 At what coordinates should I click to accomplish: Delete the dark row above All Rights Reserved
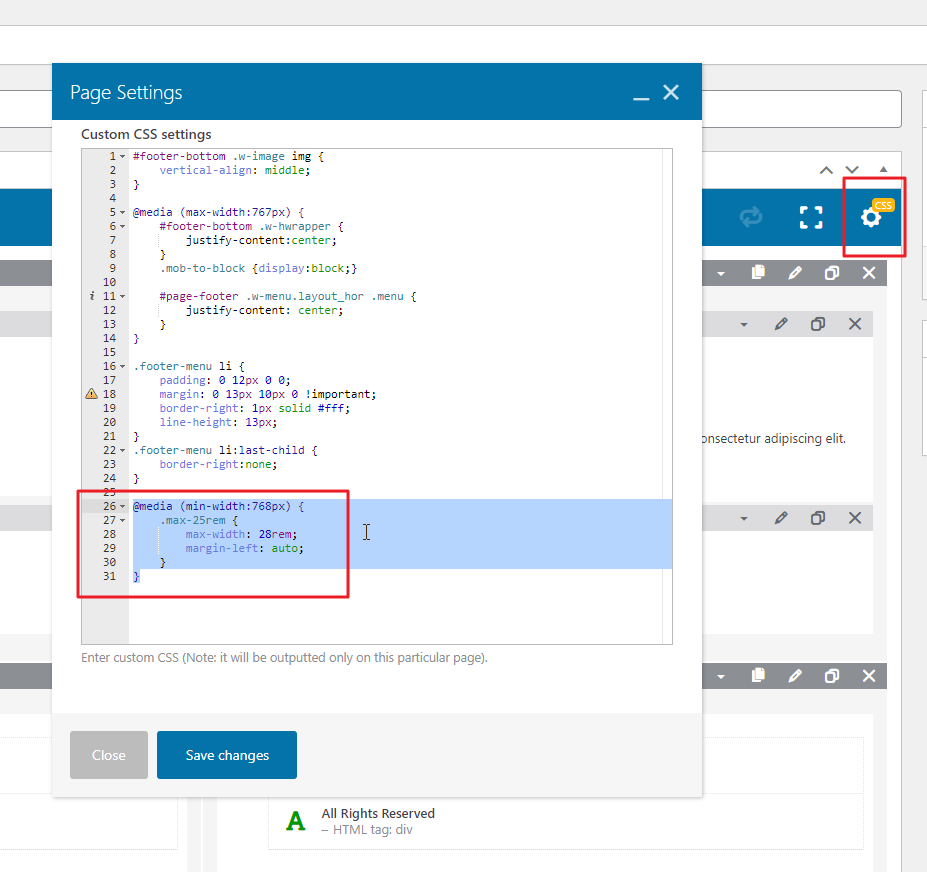point(868,675)
